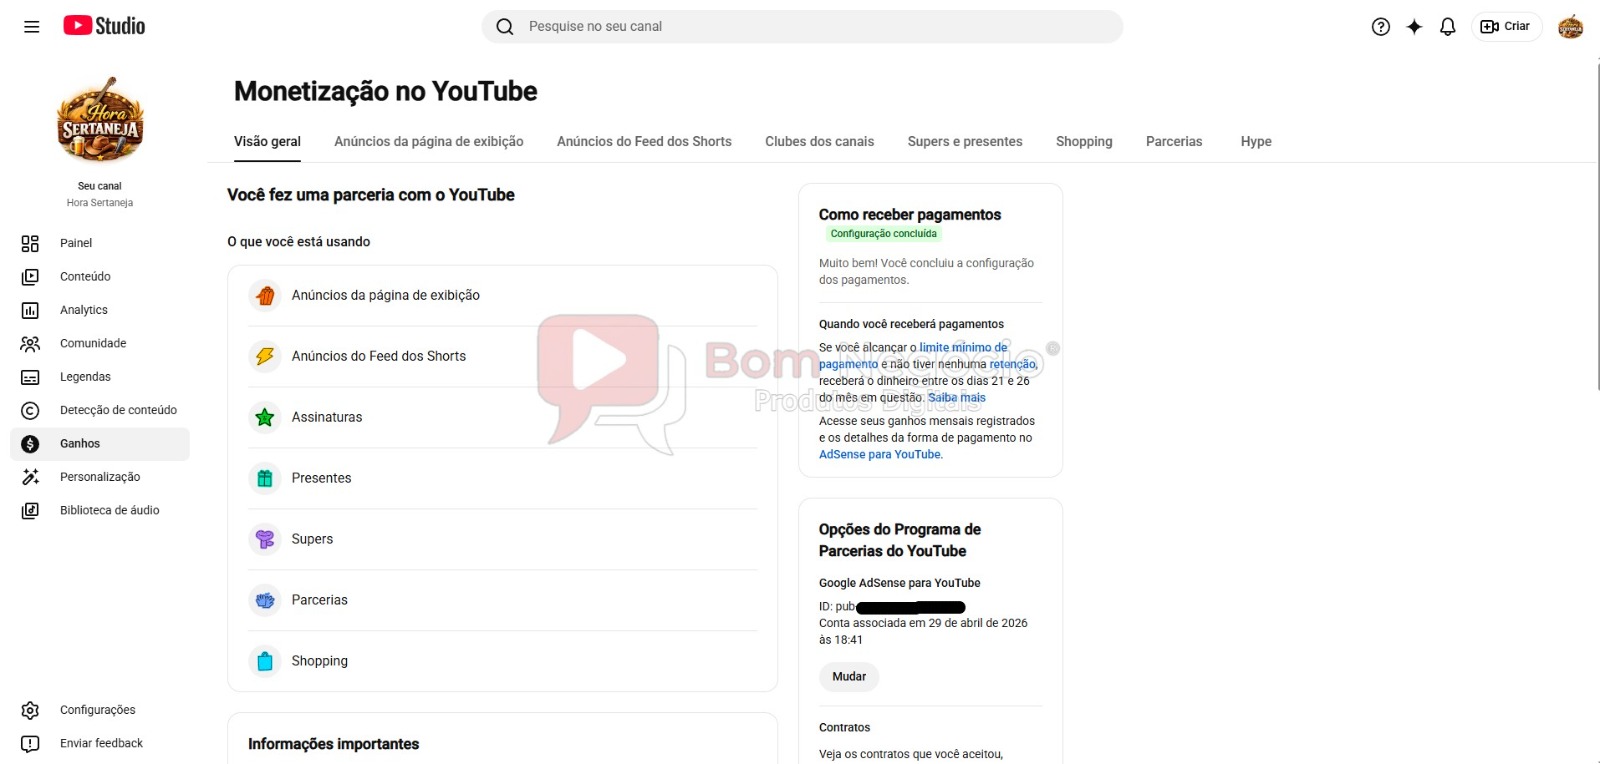
Task: Click the Enviar feedback label
Action: (x=101, y=744)
